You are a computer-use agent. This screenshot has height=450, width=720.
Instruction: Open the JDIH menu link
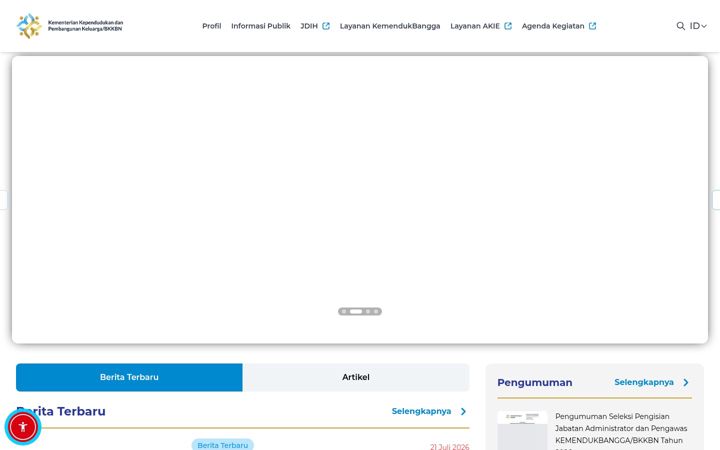pyautogui.click(x=309, y=26)
